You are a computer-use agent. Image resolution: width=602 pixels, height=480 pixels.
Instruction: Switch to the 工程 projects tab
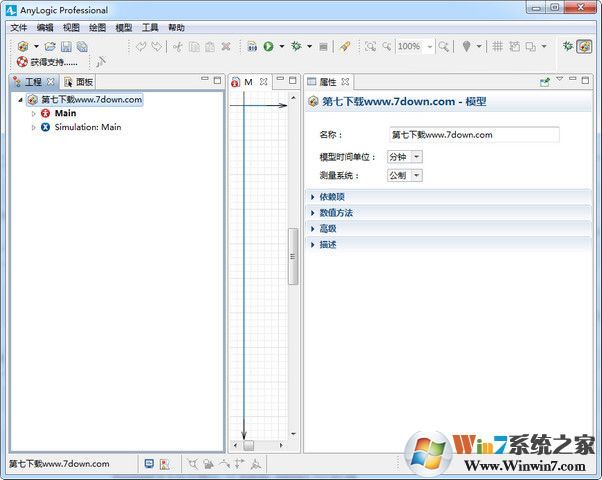pyautogui.click(x=33, y=82)
